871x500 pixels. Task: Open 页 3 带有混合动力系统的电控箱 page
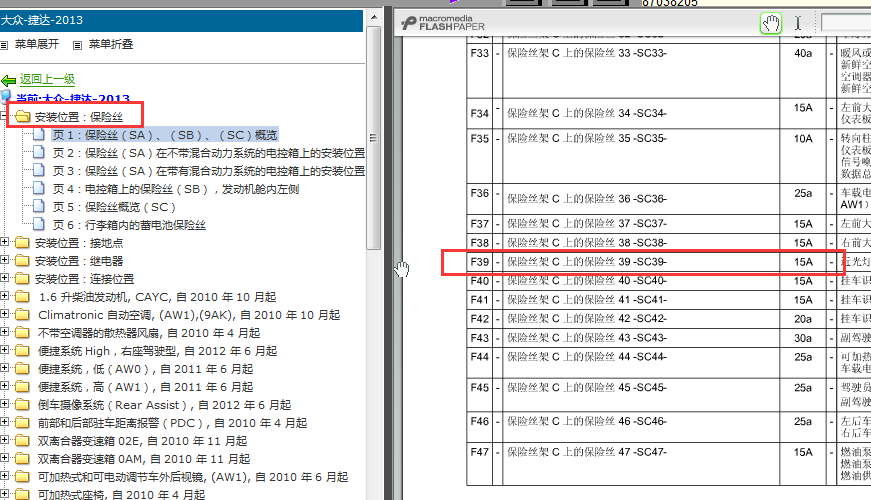pyautogui.click(x=209, y=171)
